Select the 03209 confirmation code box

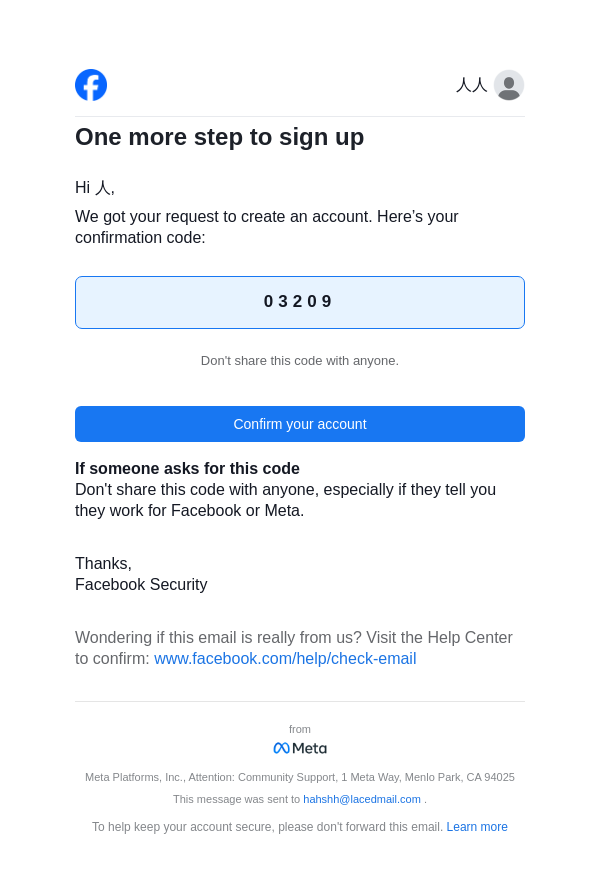[300, 302]
